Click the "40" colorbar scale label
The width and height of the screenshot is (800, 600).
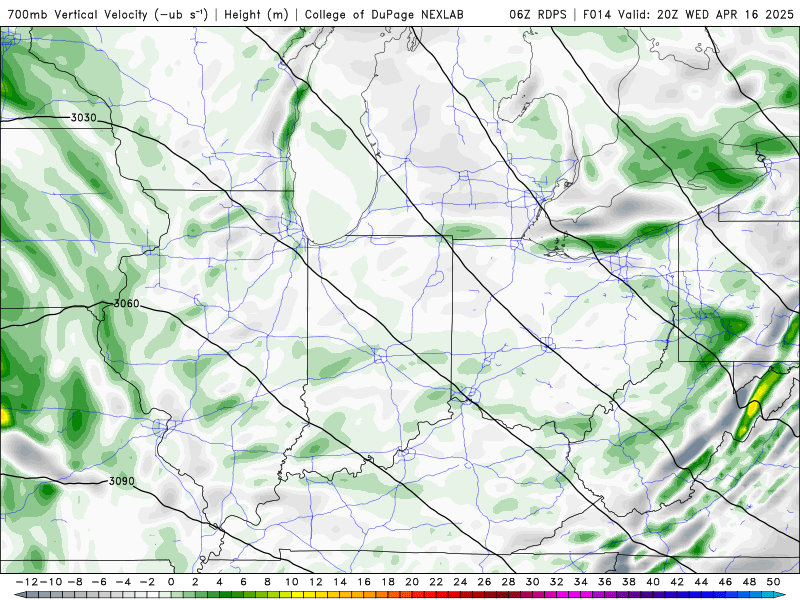[653, 582]
